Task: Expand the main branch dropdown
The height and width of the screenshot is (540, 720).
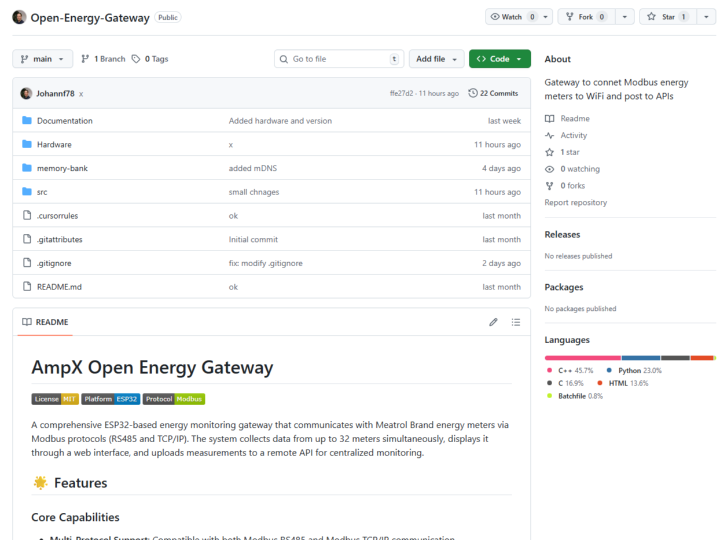Action: pos(43,59)
